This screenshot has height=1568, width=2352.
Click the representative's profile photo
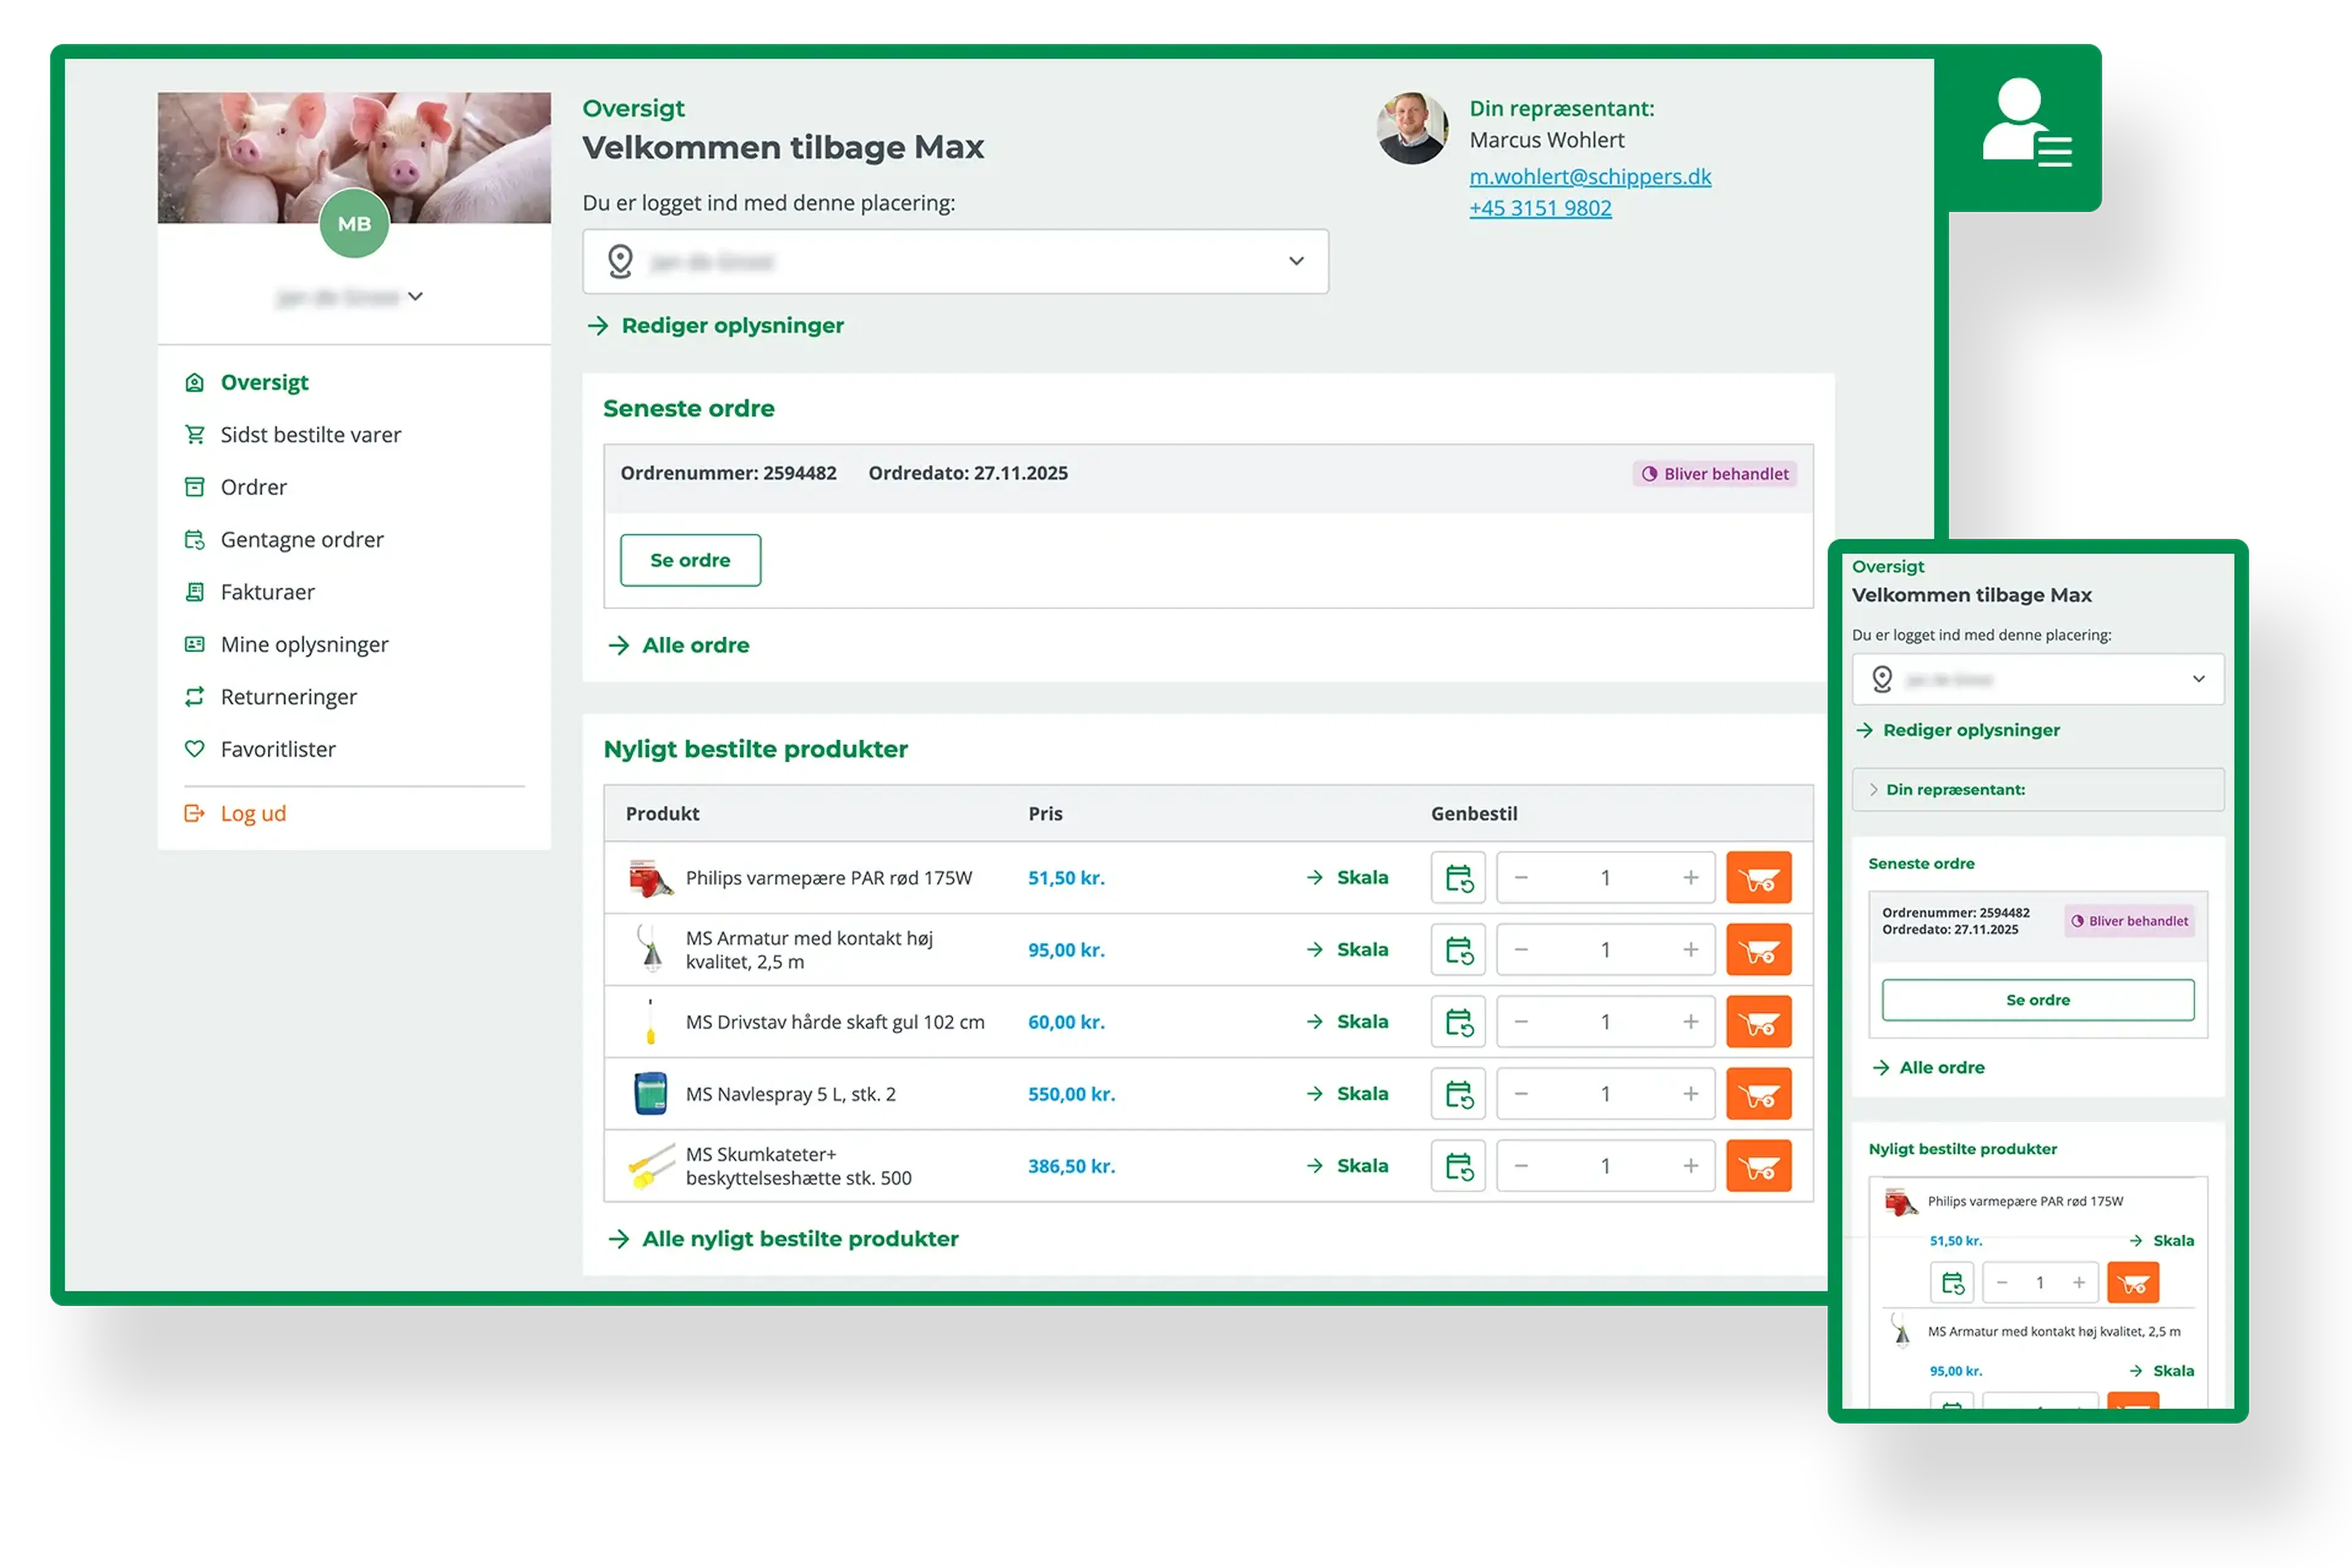click(x=1412, y=129)
